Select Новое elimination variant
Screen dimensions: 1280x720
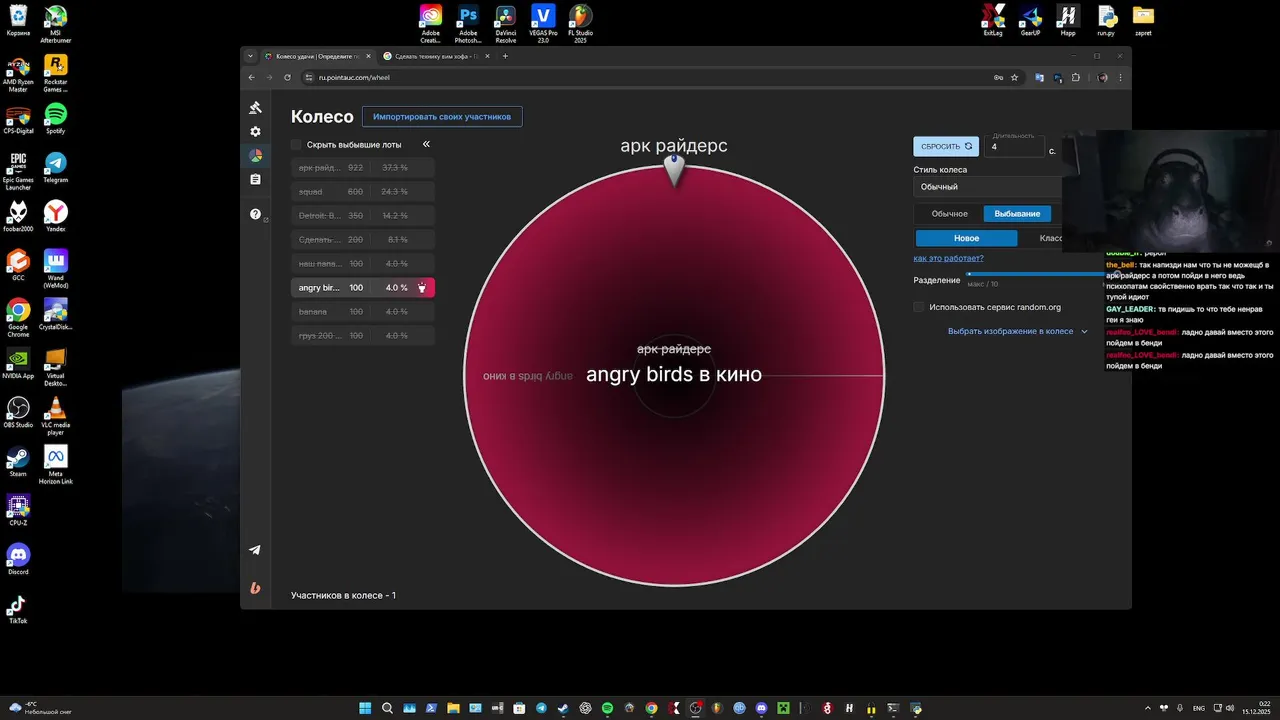966,238
